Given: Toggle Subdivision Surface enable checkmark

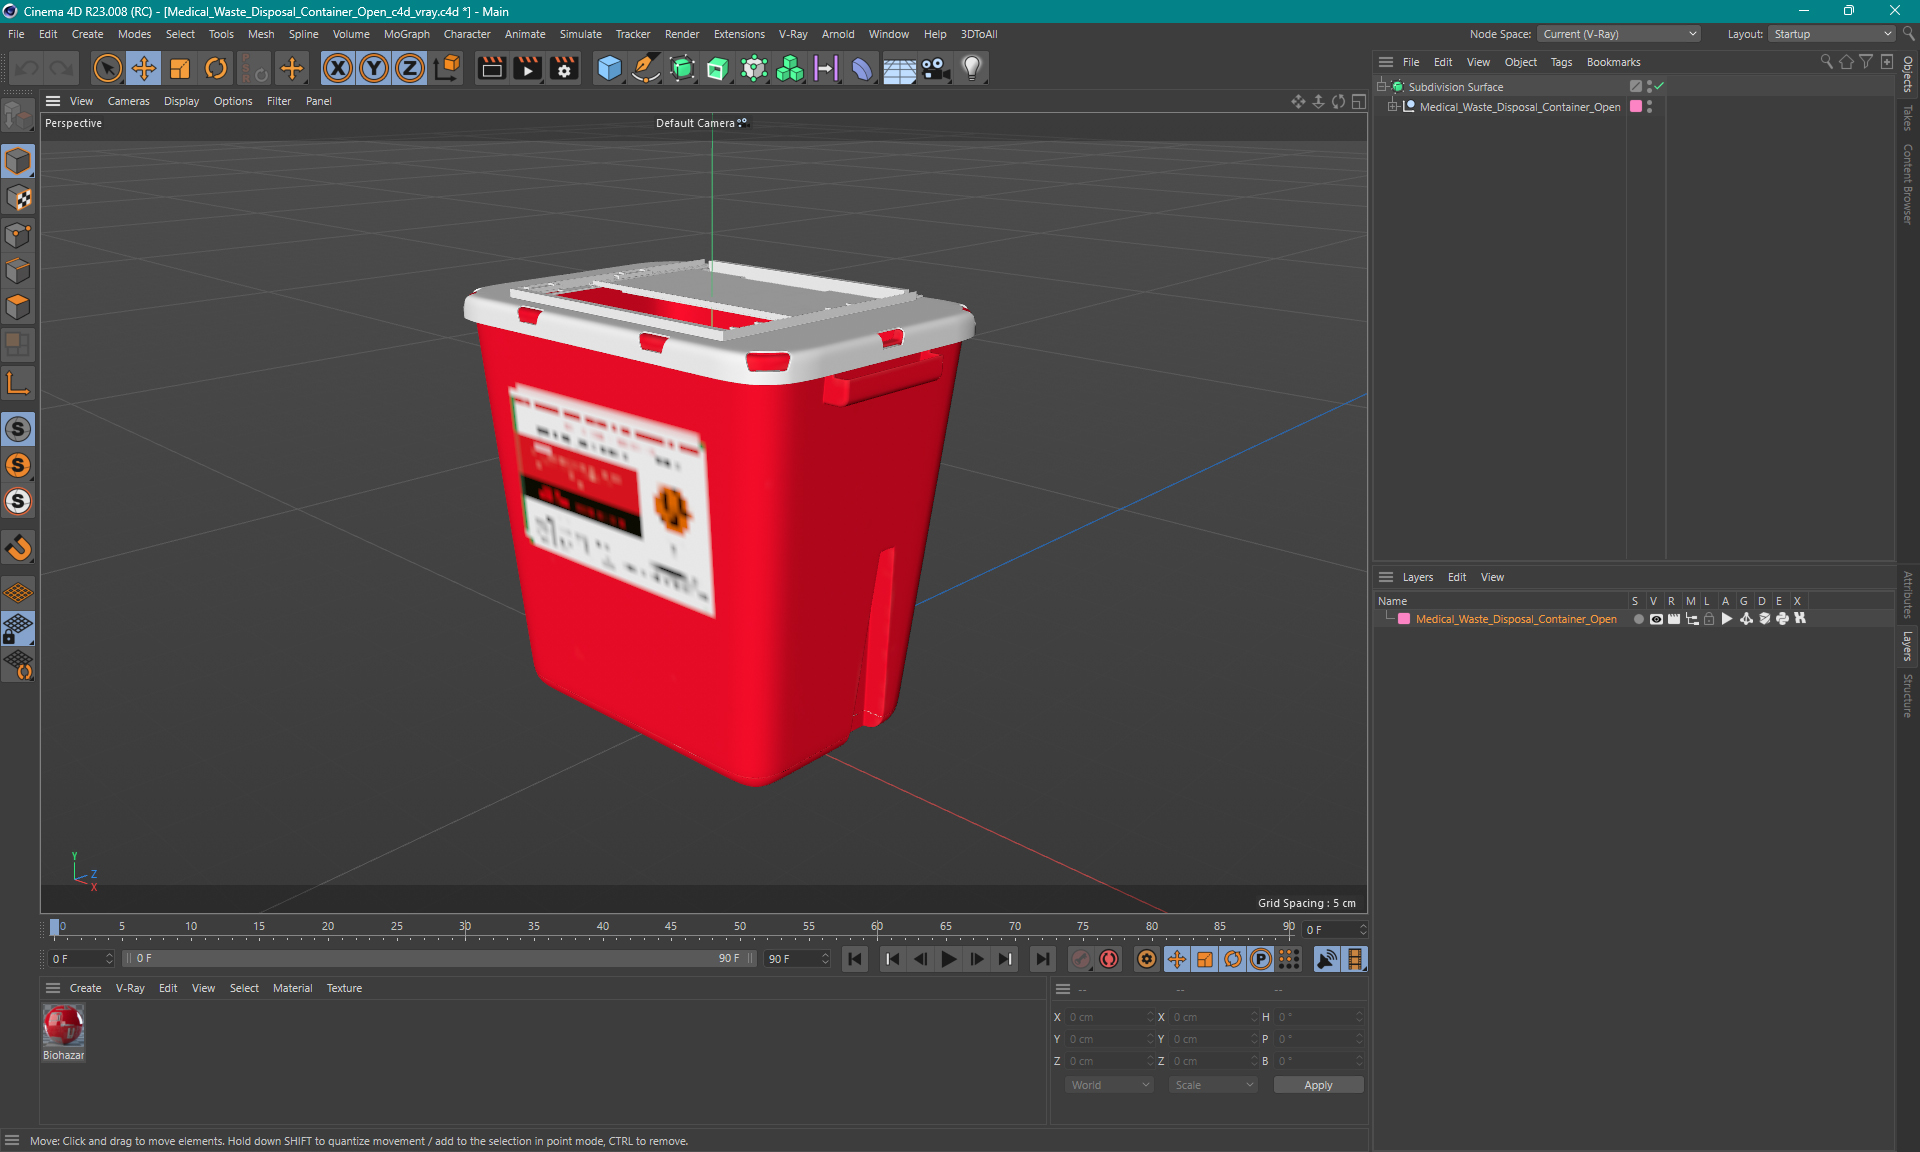Looking at the screenshot, I should point(1660,87).
